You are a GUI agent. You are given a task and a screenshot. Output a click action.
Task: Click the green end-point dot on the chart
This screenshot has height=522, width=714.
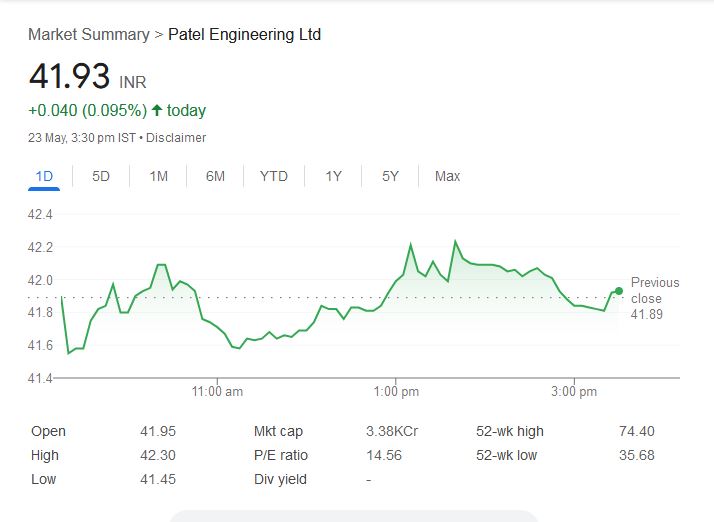619,291
